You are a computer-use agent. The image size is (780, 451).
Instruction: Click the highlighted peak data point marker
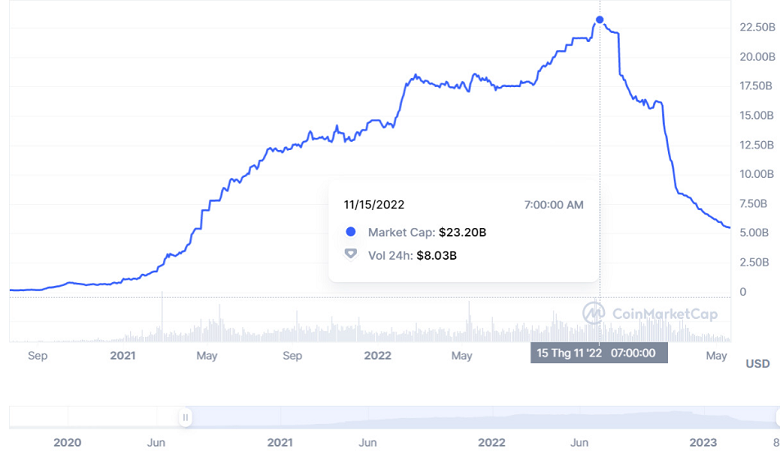(600, 19)
